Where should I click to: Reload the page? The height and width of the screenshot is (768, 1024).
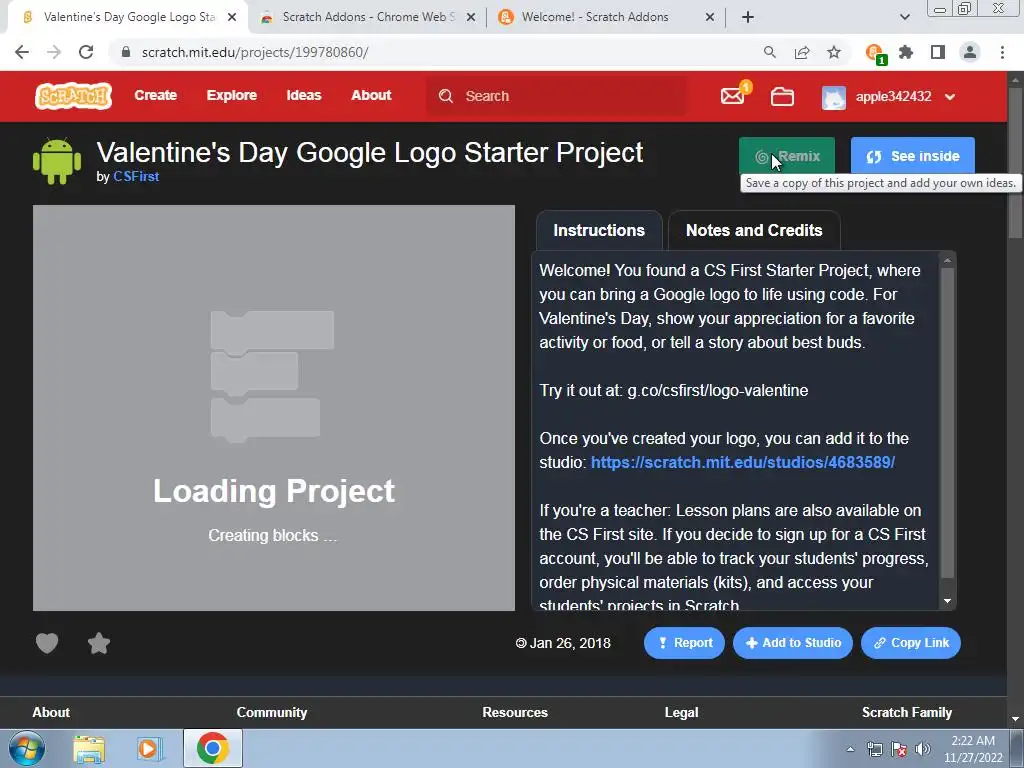point(86,52)
